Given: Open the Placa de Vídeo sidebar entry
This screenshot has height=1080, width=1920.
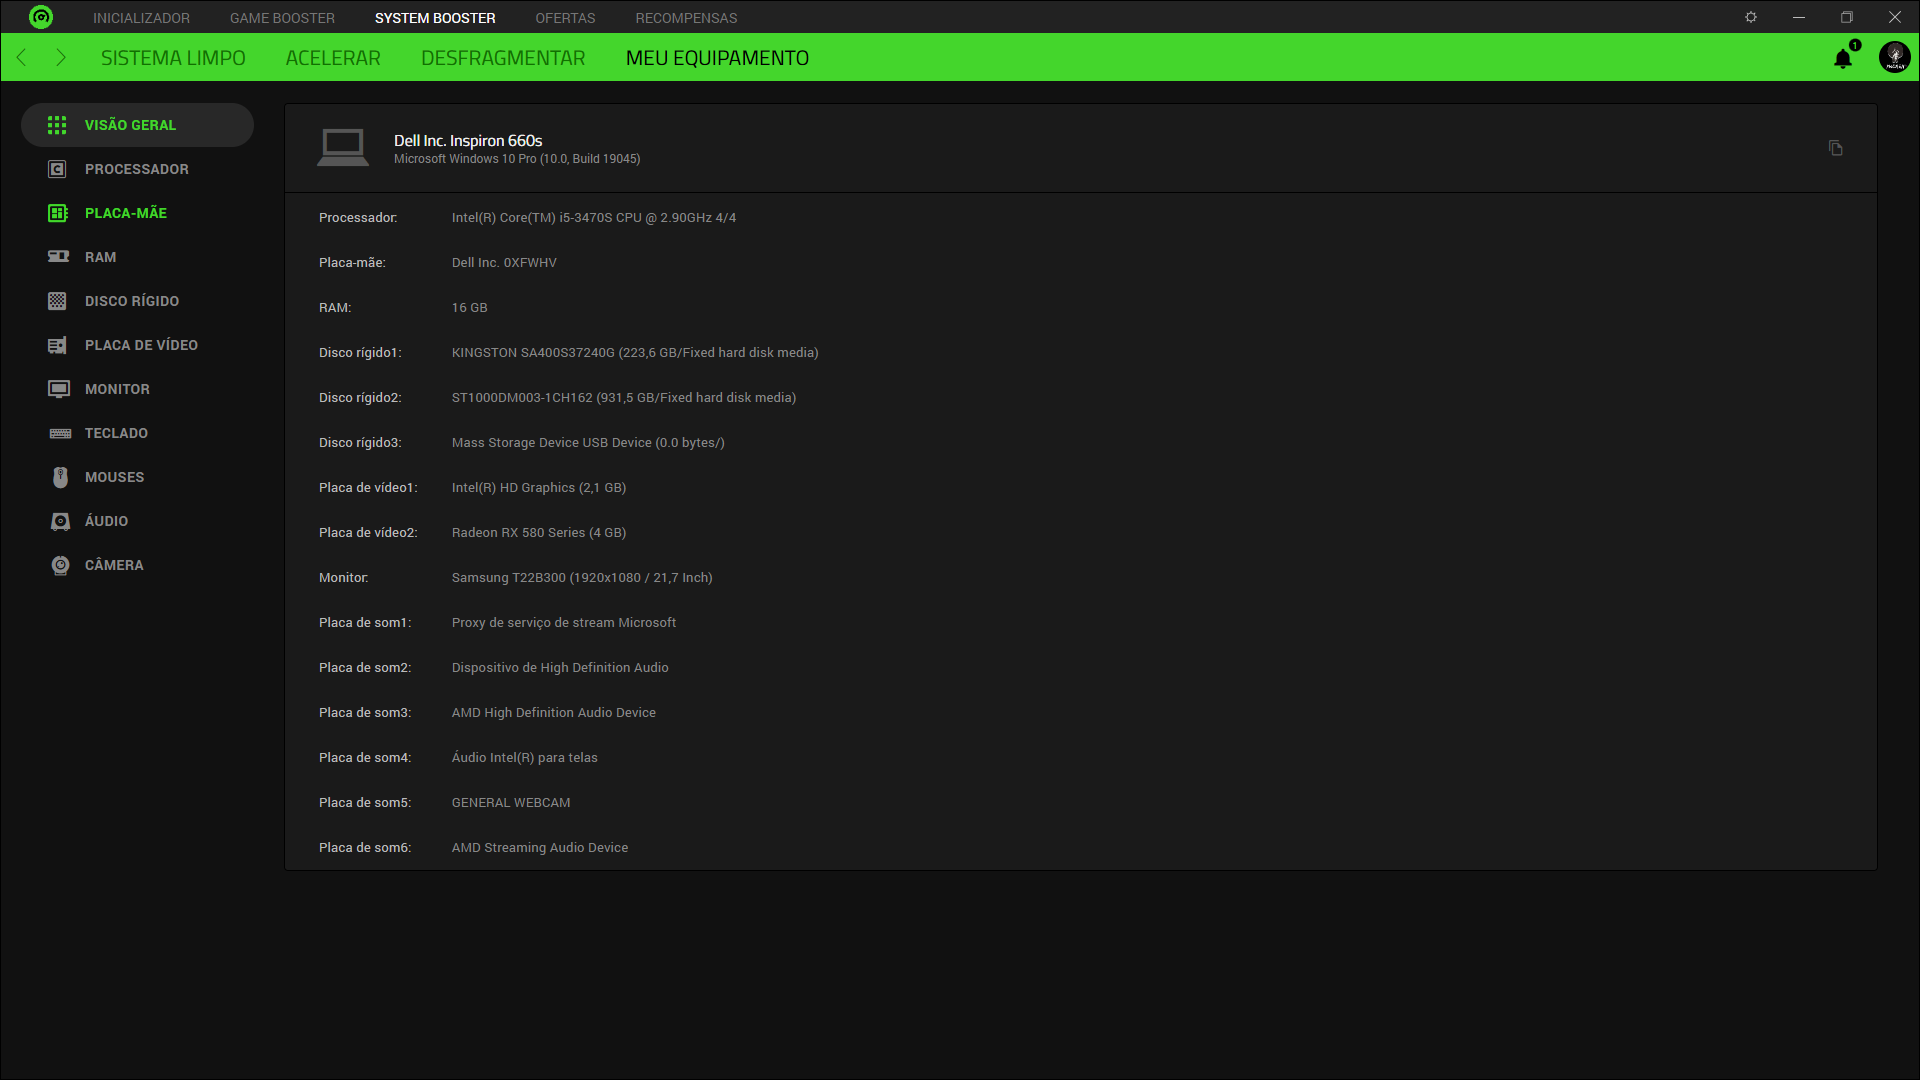Looking at the screenshot, I should pos(137,345).
